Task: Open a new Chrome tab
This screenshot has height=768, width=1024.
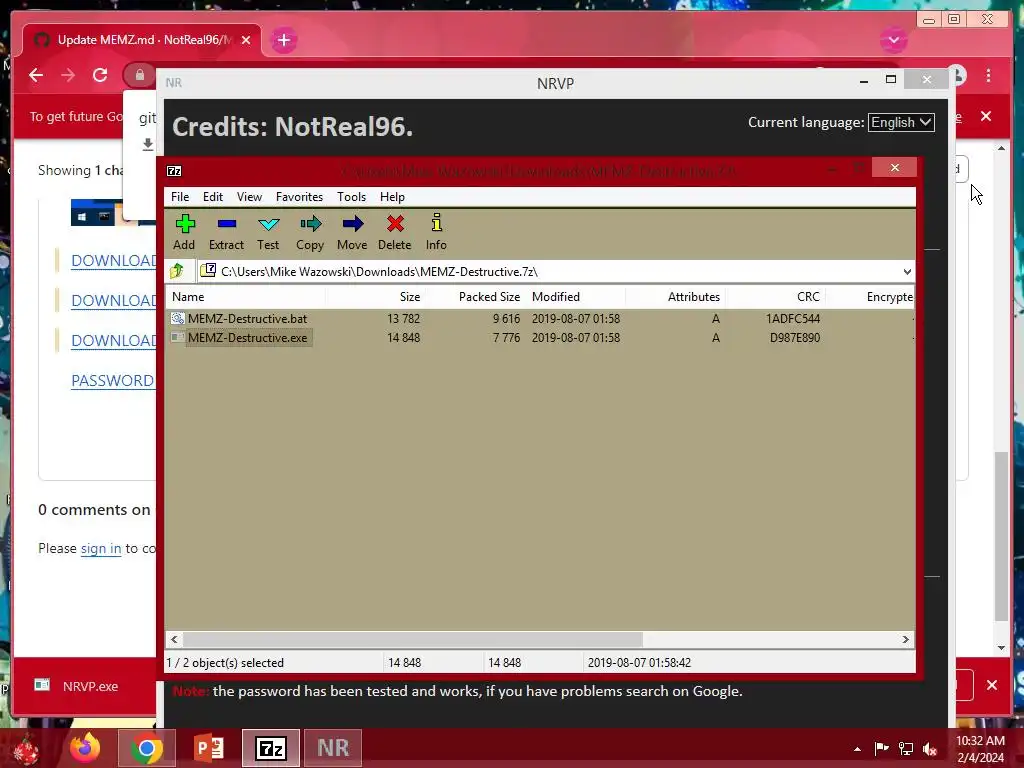Action: pyautogui.click(x=283, y=40)
